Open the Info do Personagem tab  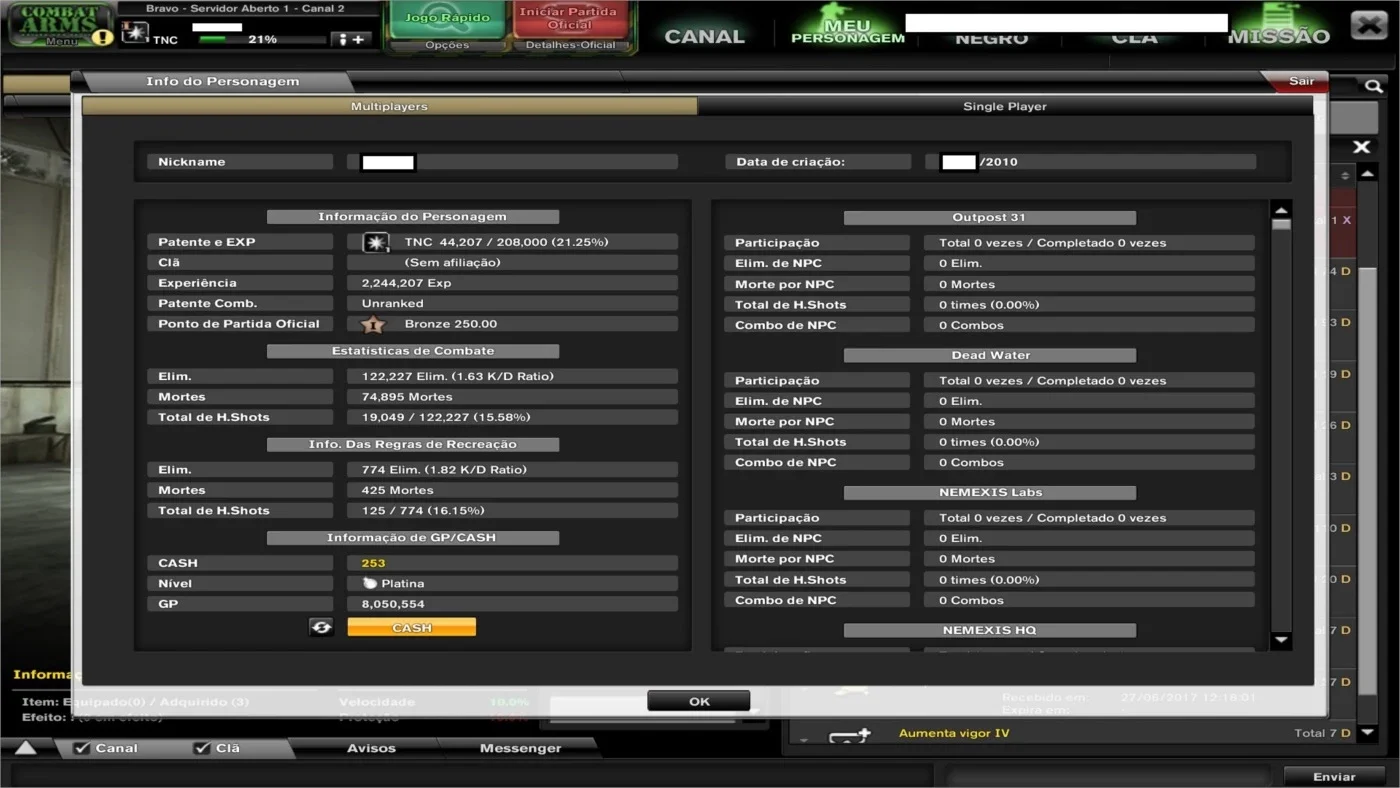coord(222,82)
